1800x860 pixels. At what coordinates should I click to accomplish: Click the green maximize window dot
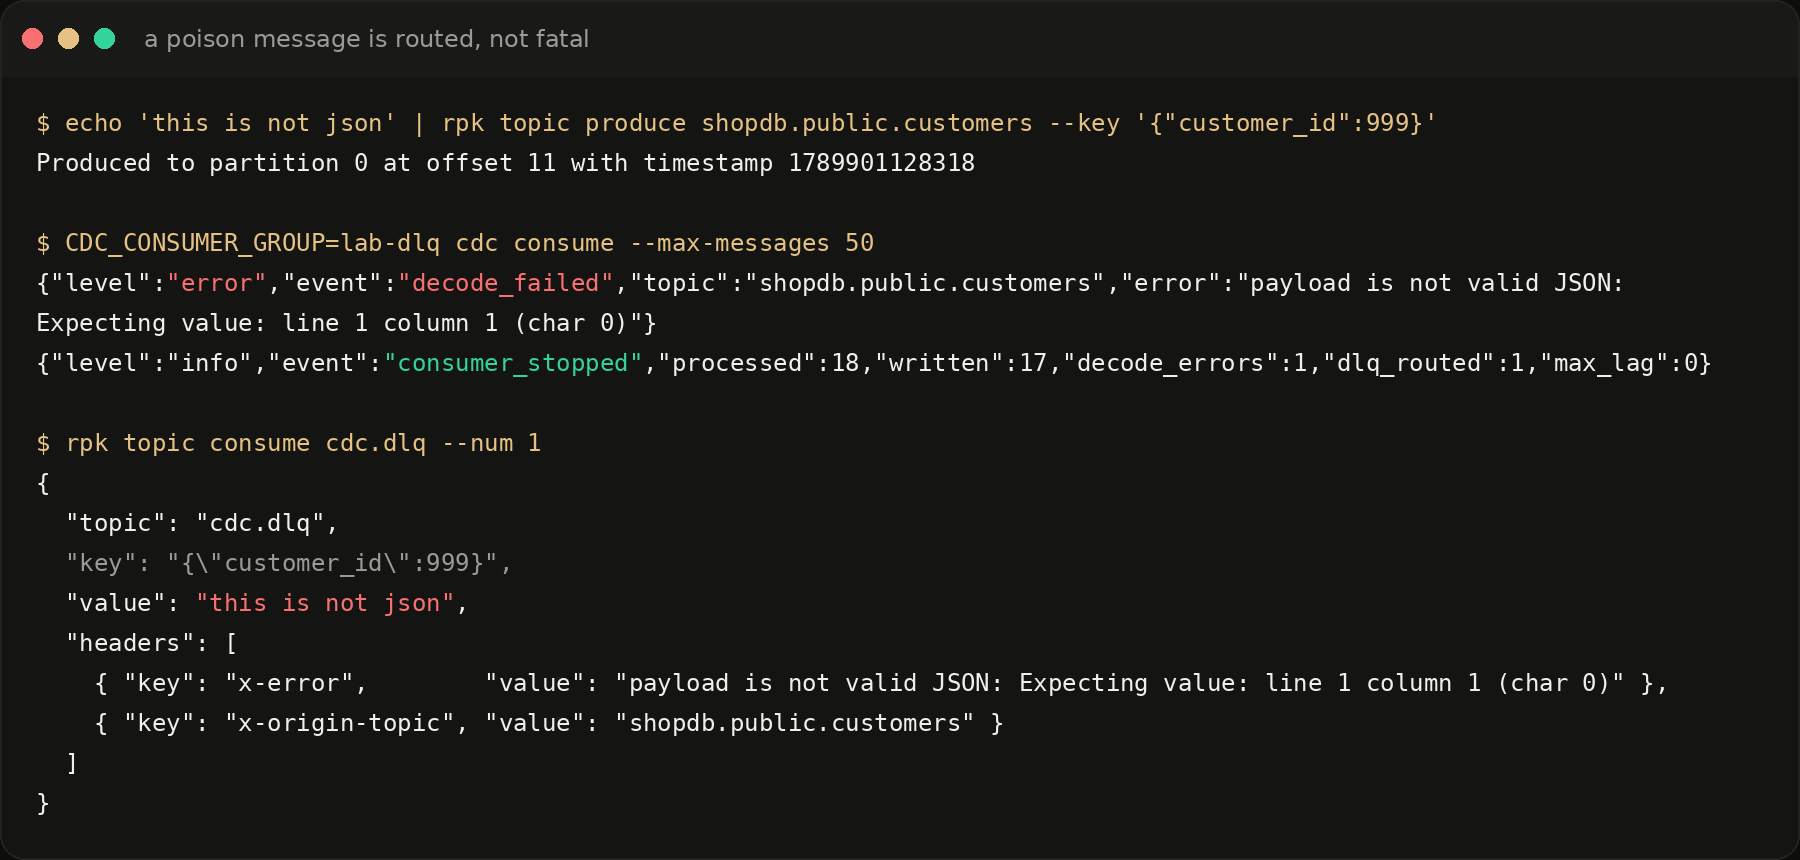pyautogui.click(x=104, y=39)
